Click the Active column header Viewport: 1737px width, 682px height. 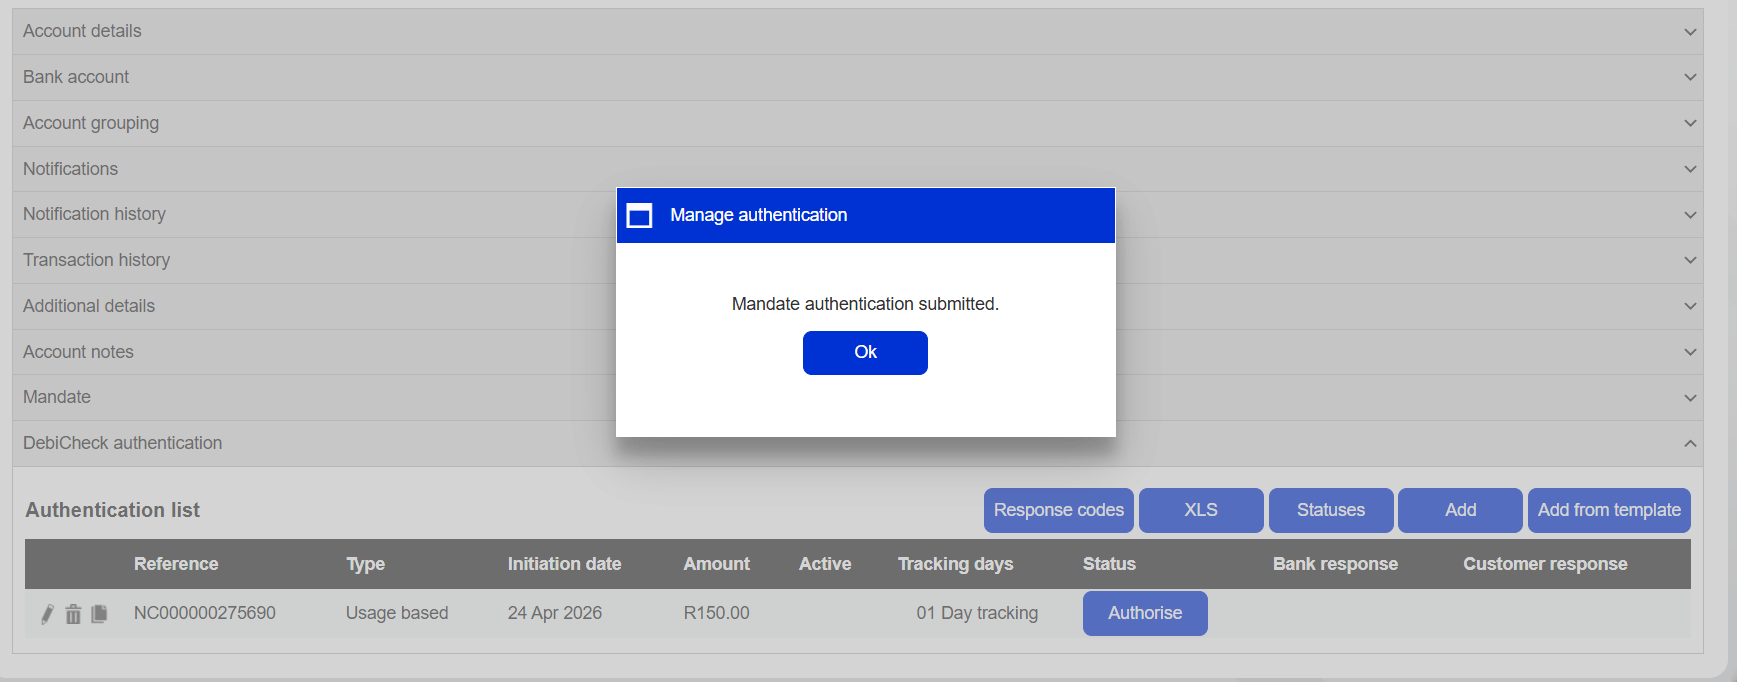(x=825, y=564)
